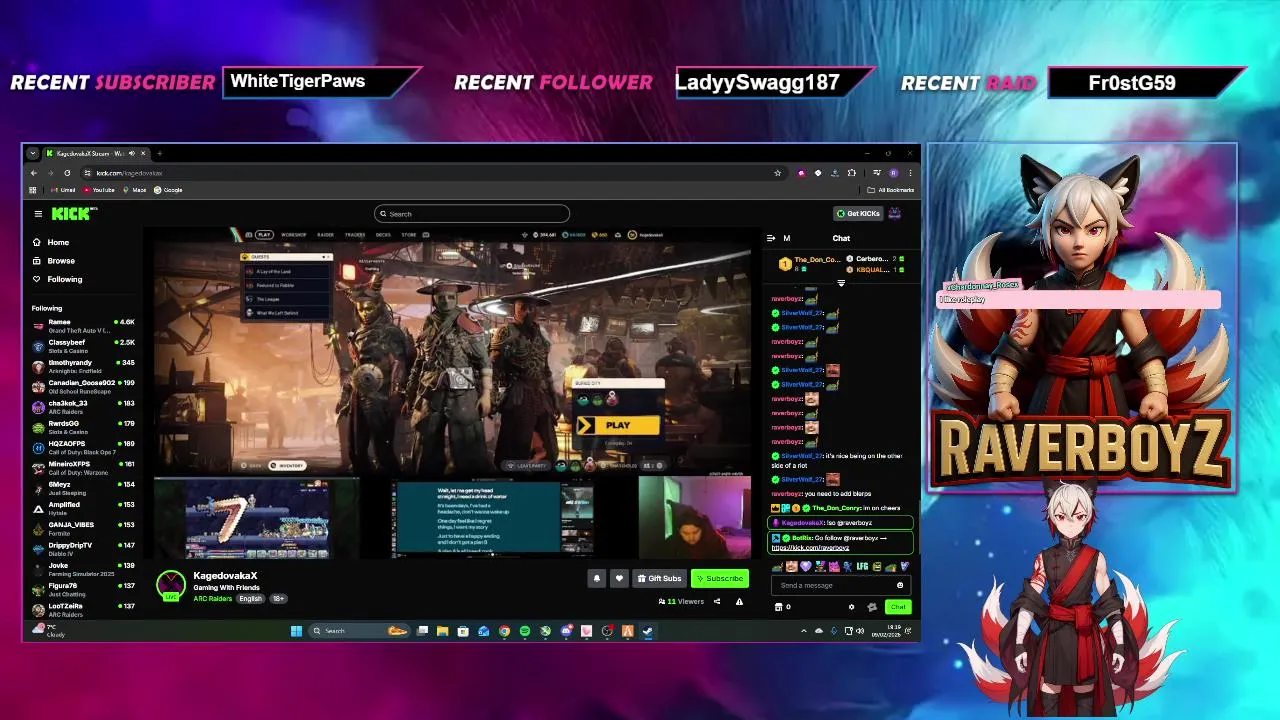Click the English language tag
The height and width of the screenshot is (720, 1280).
pyautogui.click(x=250, y=598)
